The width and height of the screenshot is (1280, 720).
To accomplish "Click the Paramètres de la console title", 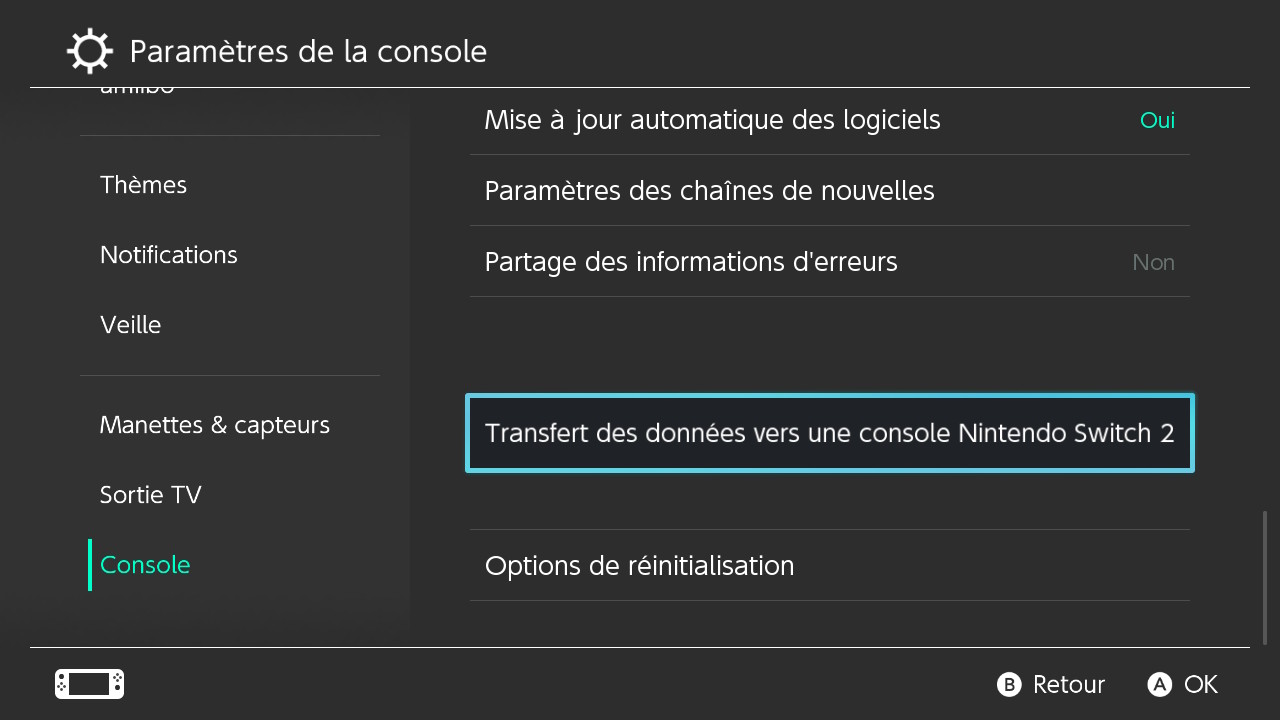I will (308, 51).
